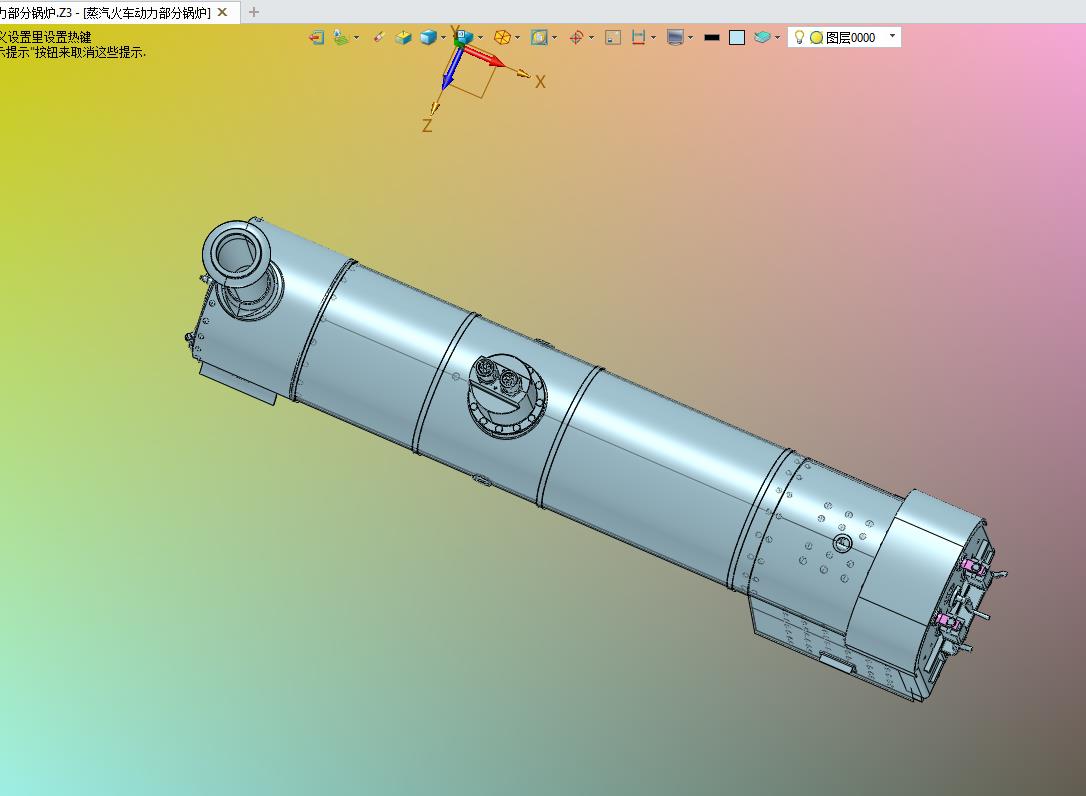This screenshot has width=1086, height=796.
Task: Open a new tab with plus button
Action: [253, 12]
